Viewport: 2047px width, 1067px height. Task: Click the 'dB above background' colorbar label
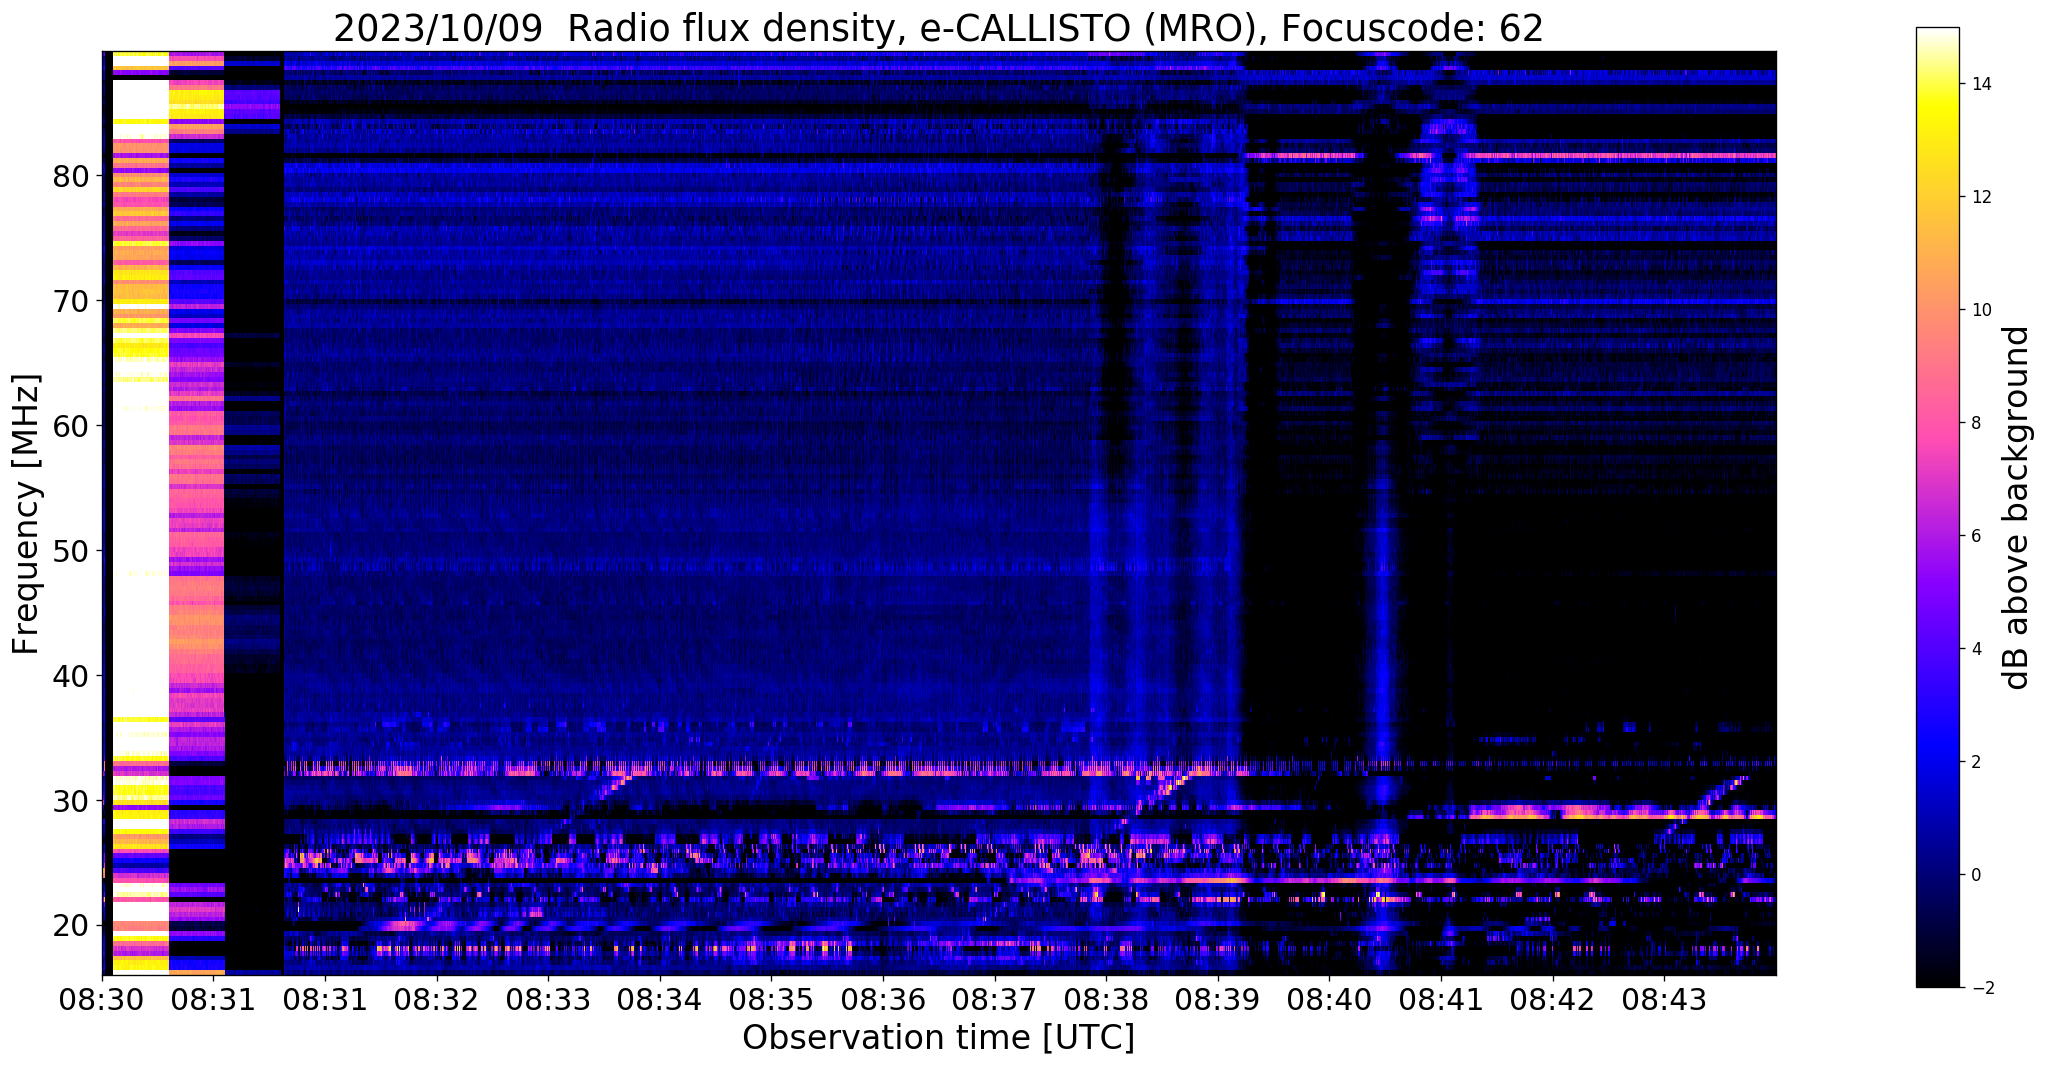click(x=2017, y=508)
